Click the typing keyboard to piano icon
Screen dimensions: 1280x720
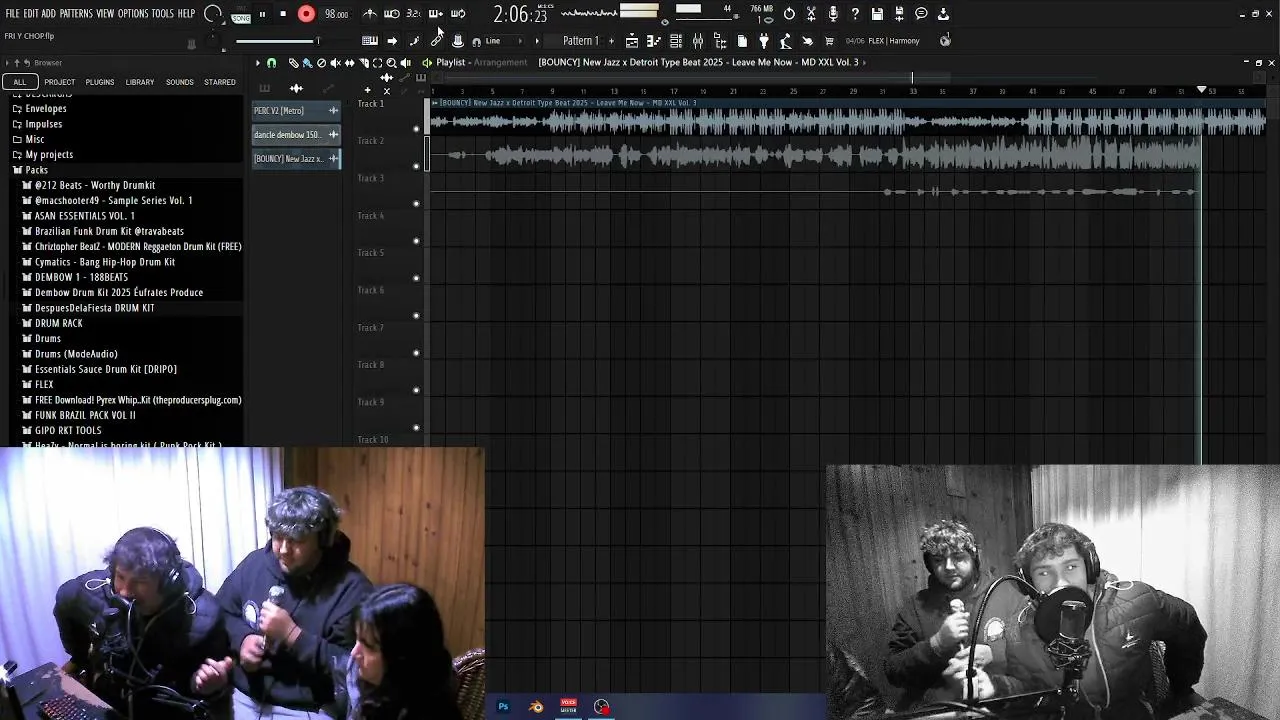370,41
